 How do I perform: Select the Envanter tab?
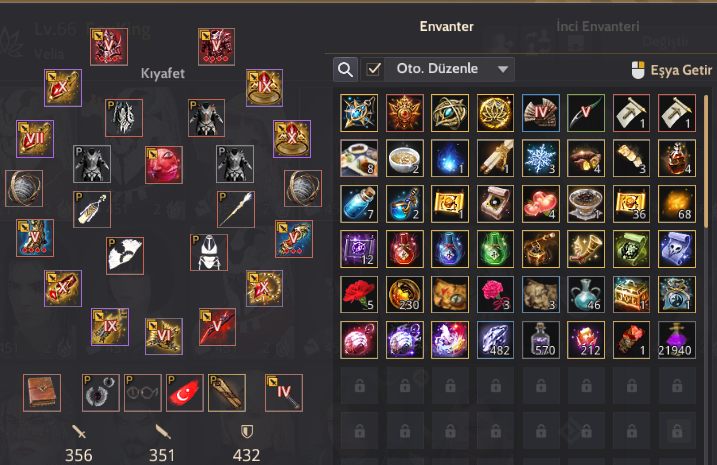tap(447, 27)
